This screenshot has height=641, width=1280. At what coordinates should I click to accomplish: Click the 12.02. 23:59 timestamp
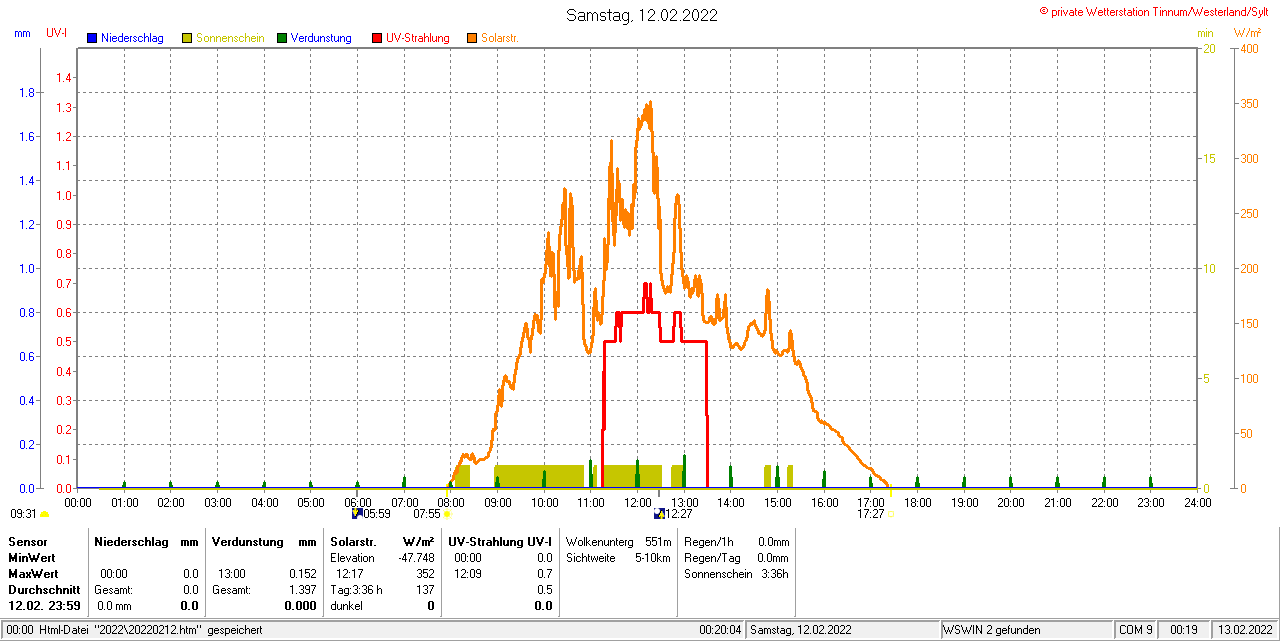tap(44, 605)
